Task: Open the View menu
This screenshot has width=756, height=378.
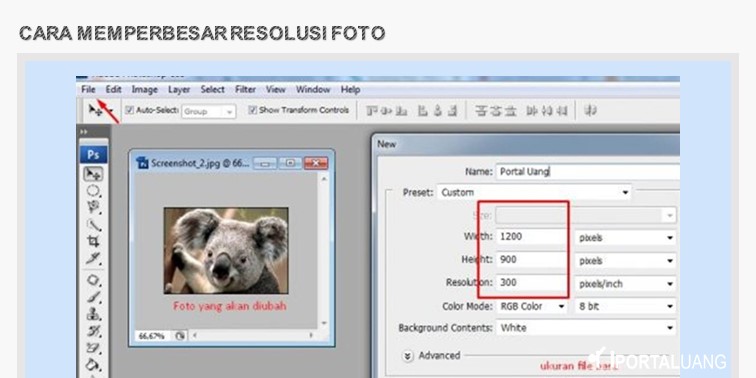Action: [x=276, y=90]
